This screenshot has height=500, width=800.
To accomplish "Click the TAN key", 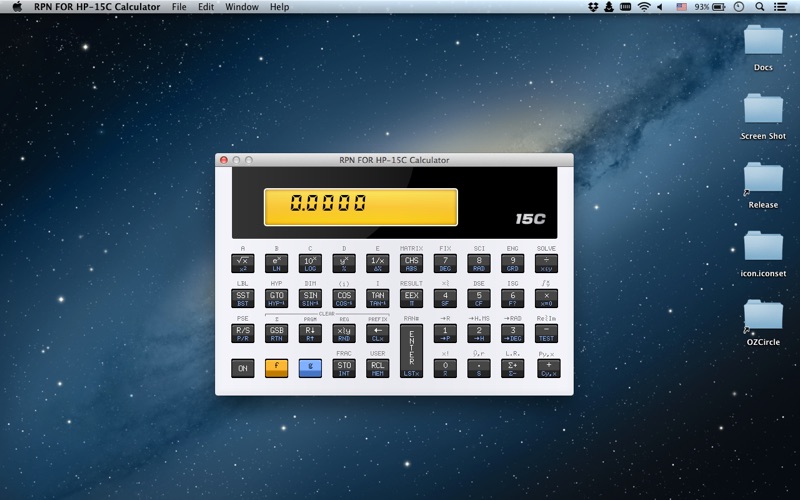I will (x=378, y=298).
